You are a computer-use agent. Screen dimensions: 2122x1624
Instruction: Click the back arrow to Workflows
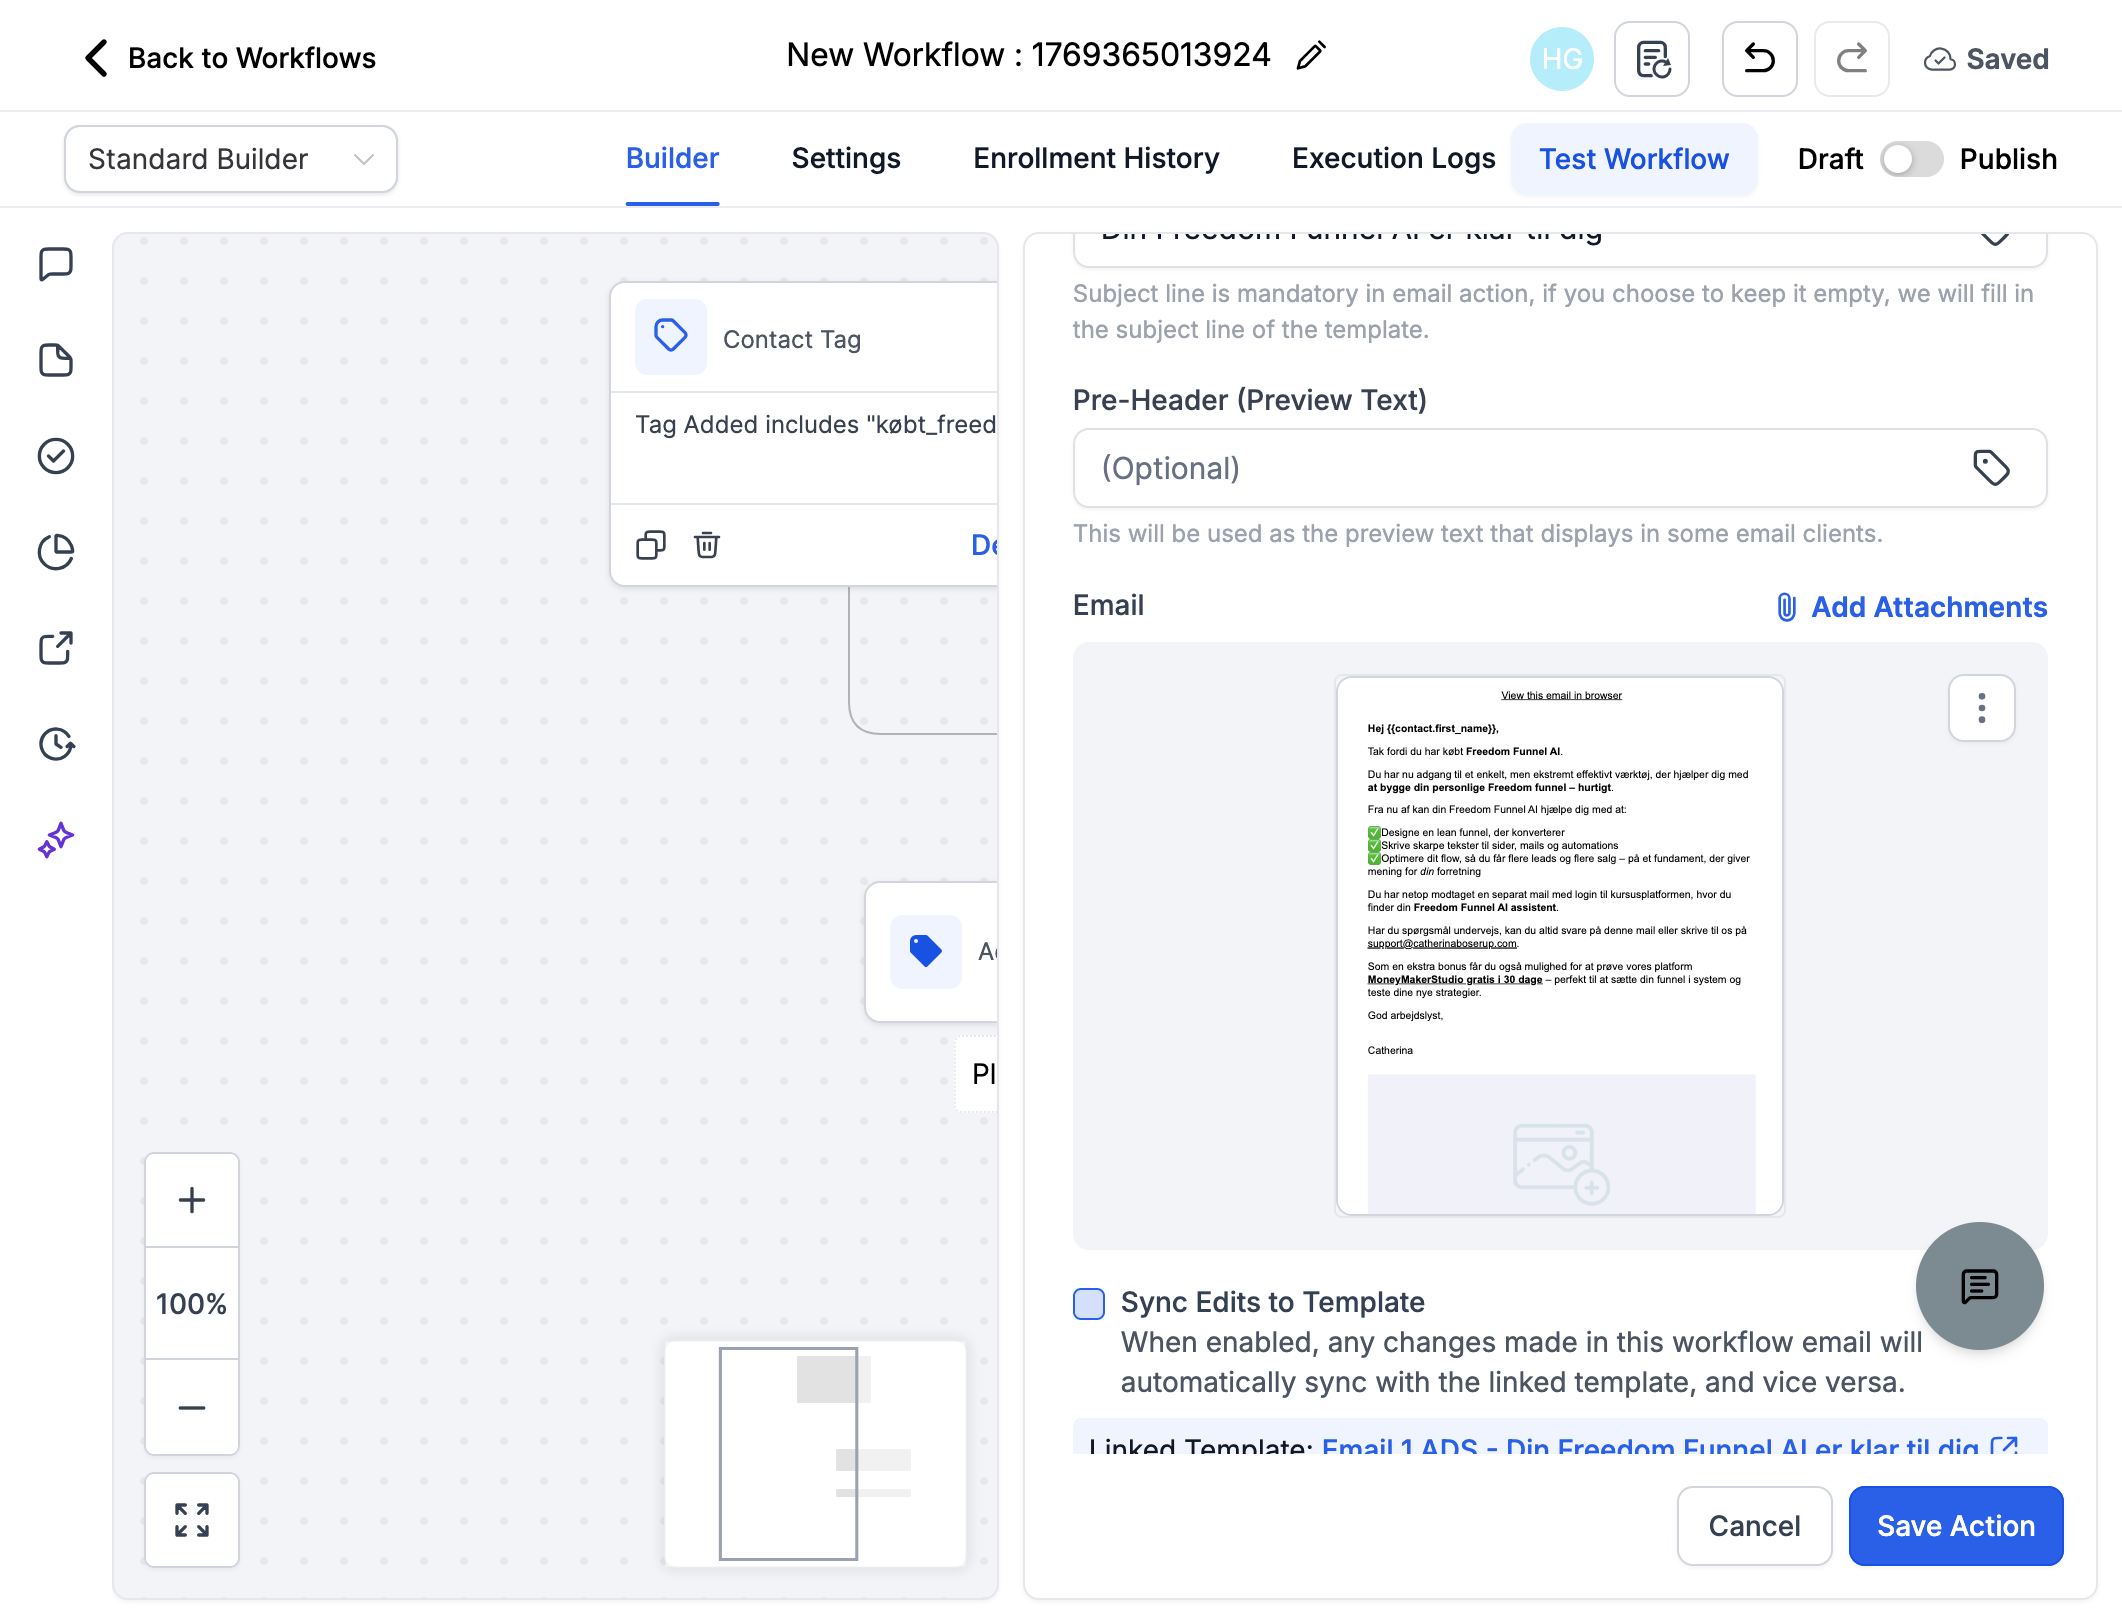(x=96, y=58)
